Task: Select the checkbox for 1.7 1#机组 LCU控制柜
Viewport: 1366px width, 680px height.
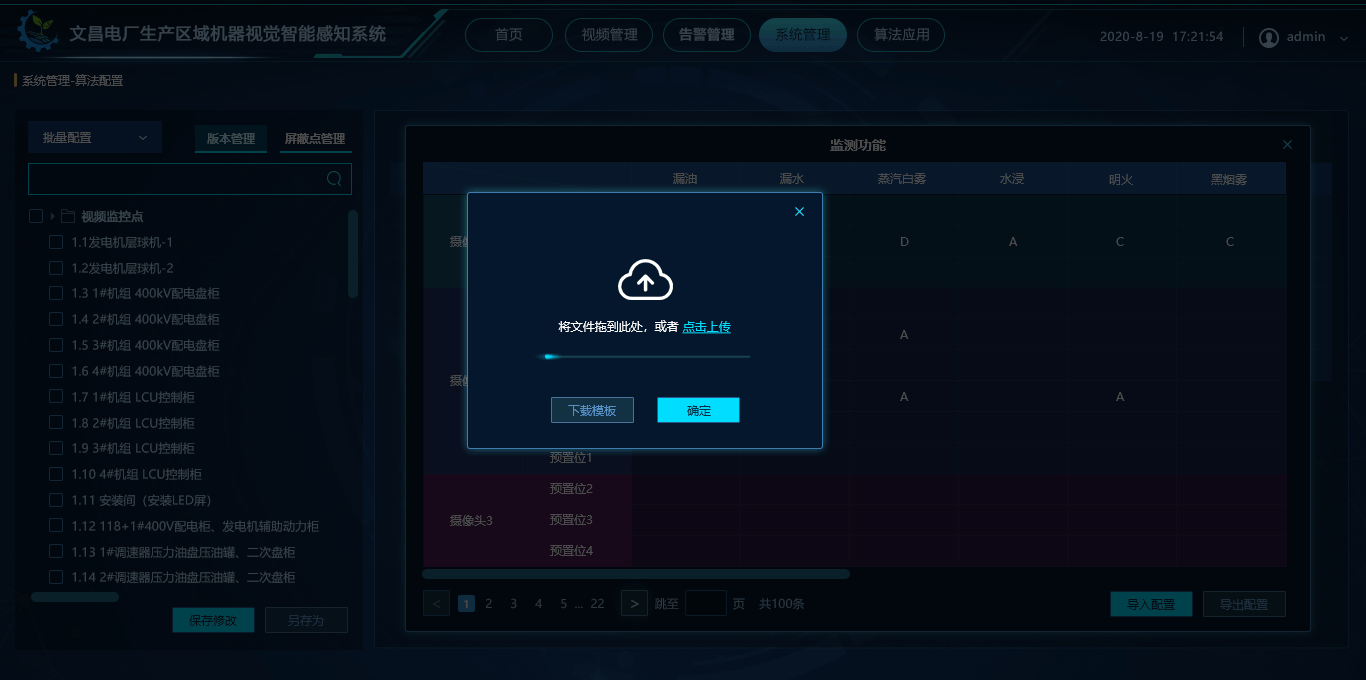Action: pyautogui.click(x=56, y=396)
